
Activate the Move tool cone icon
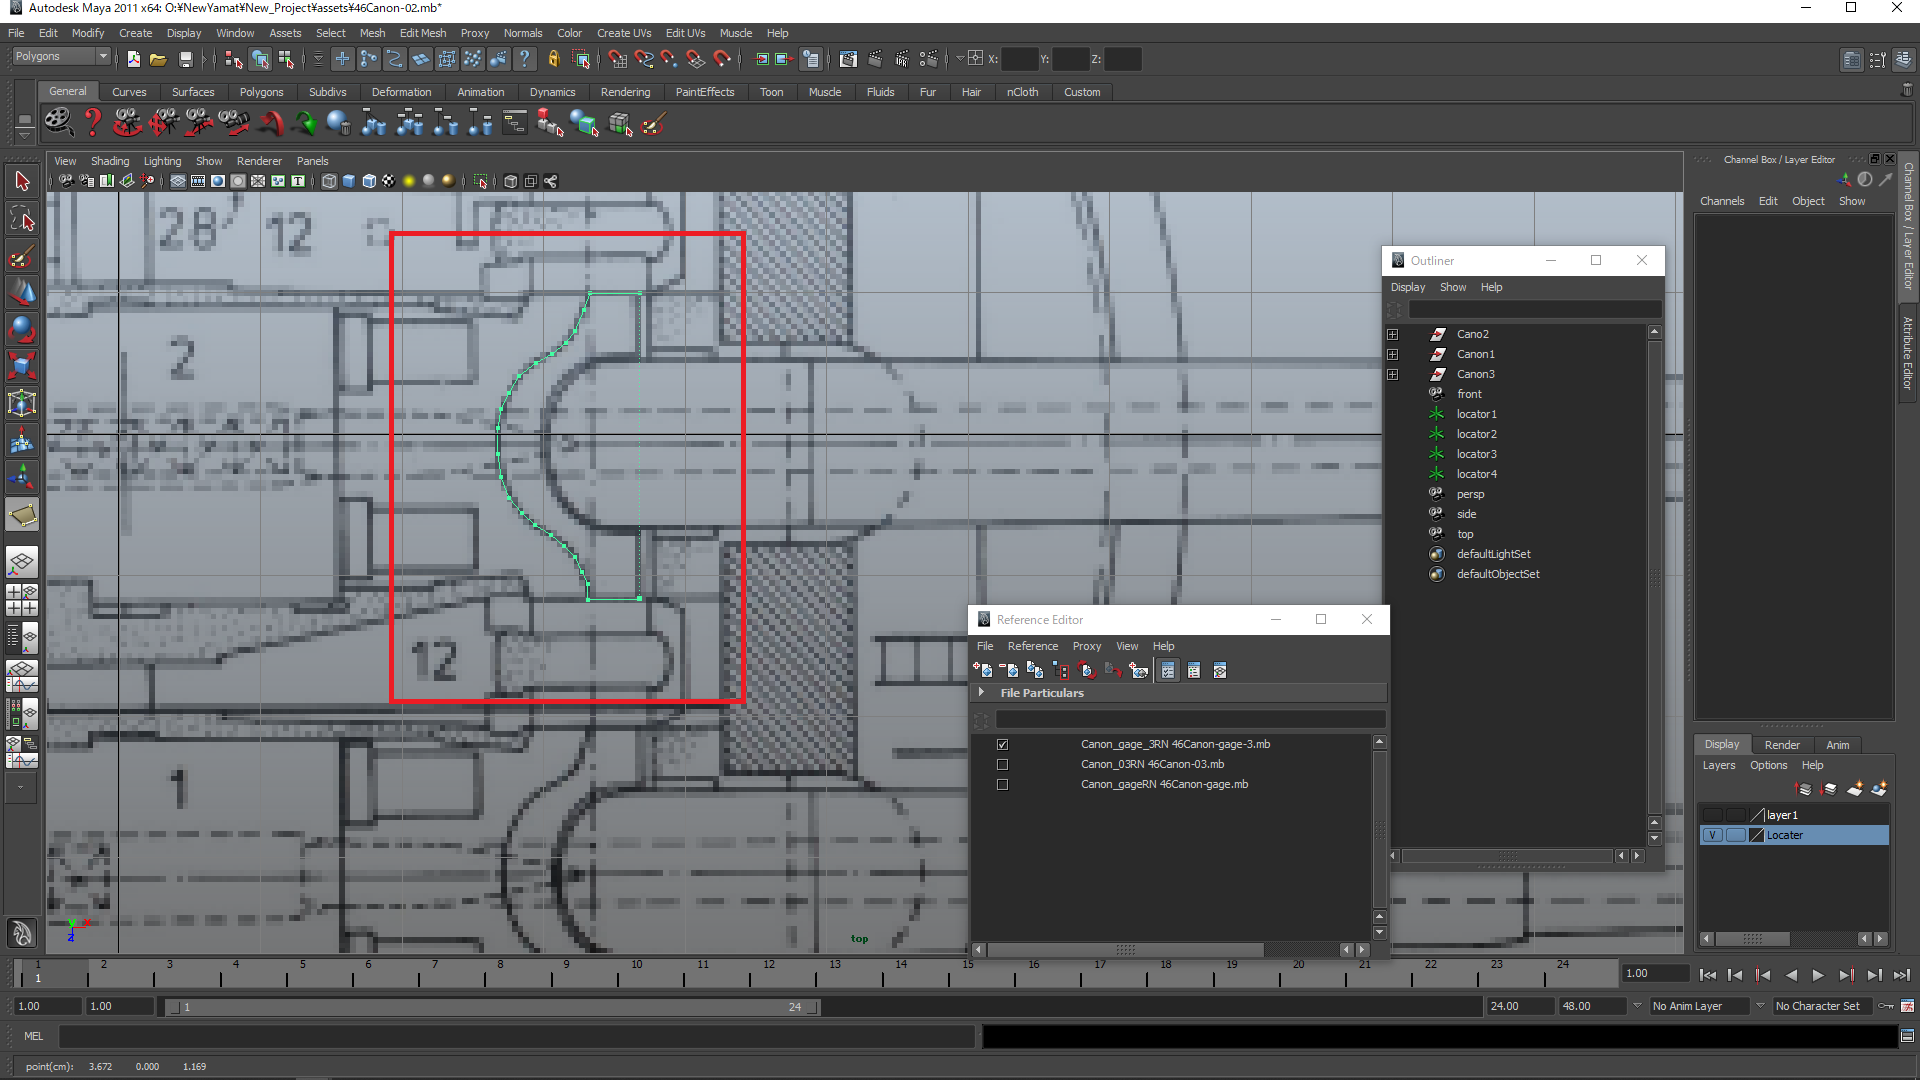pos(22,292)
